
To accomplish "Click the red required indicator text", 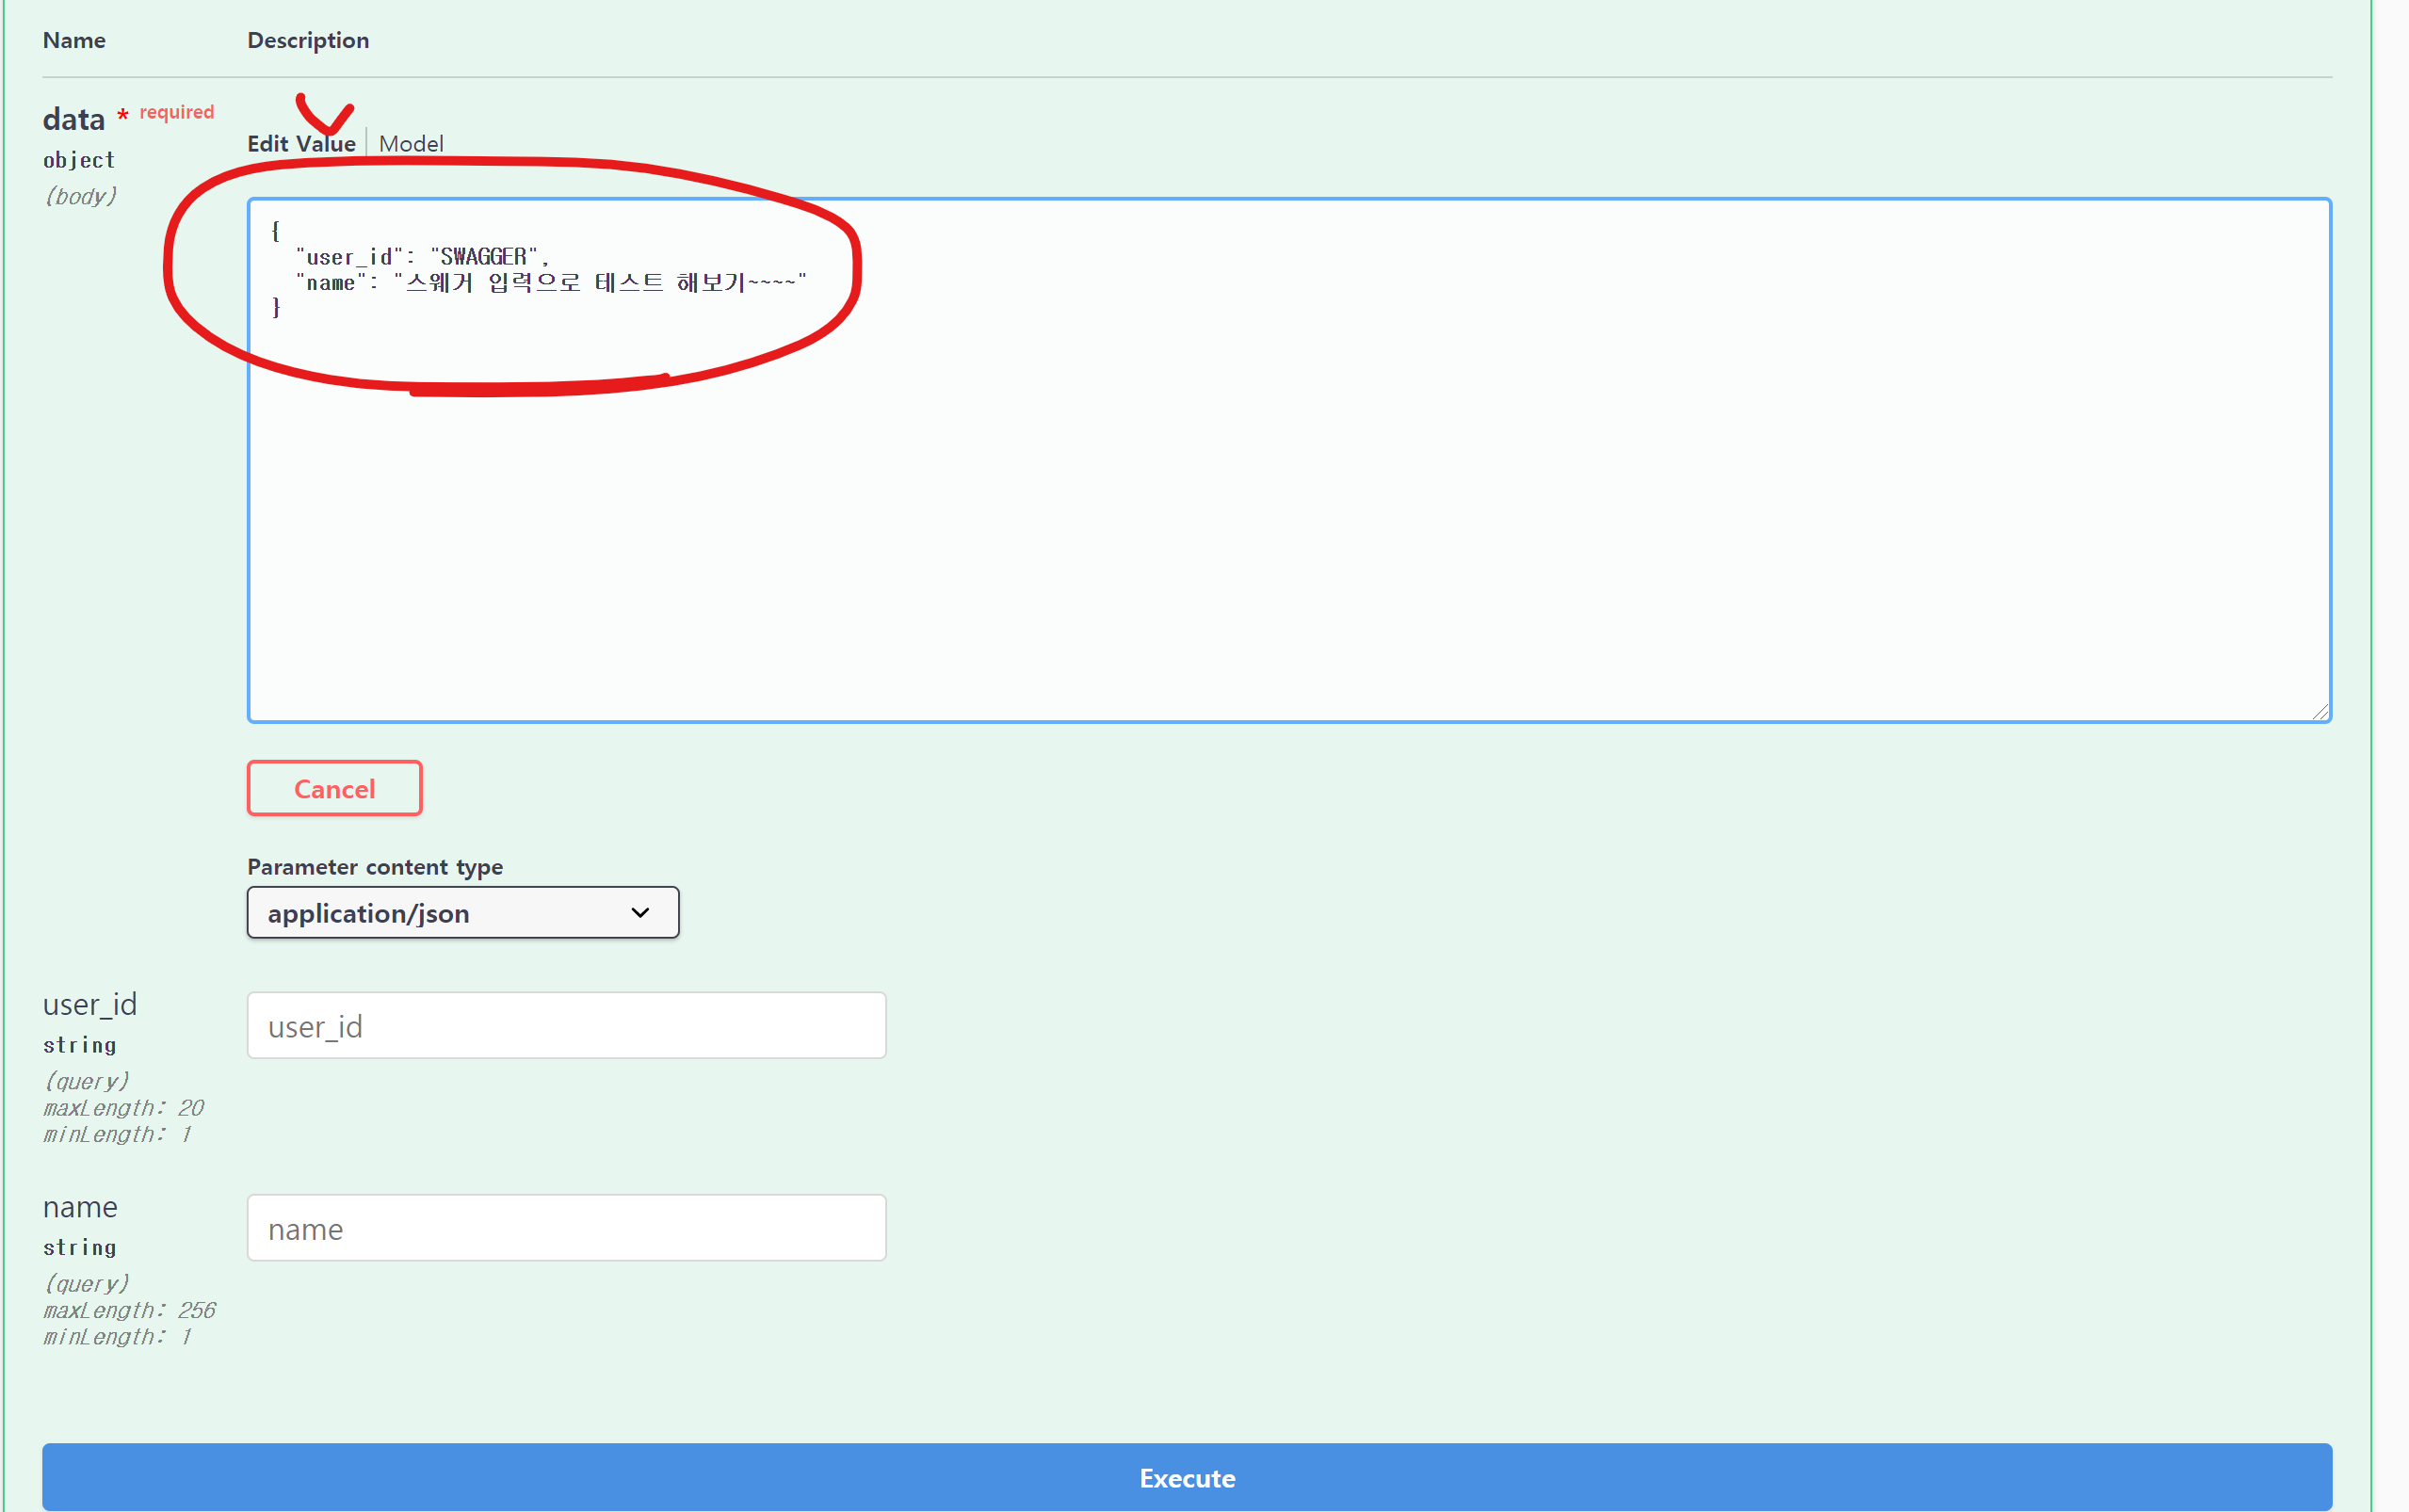I will [176, 112].
